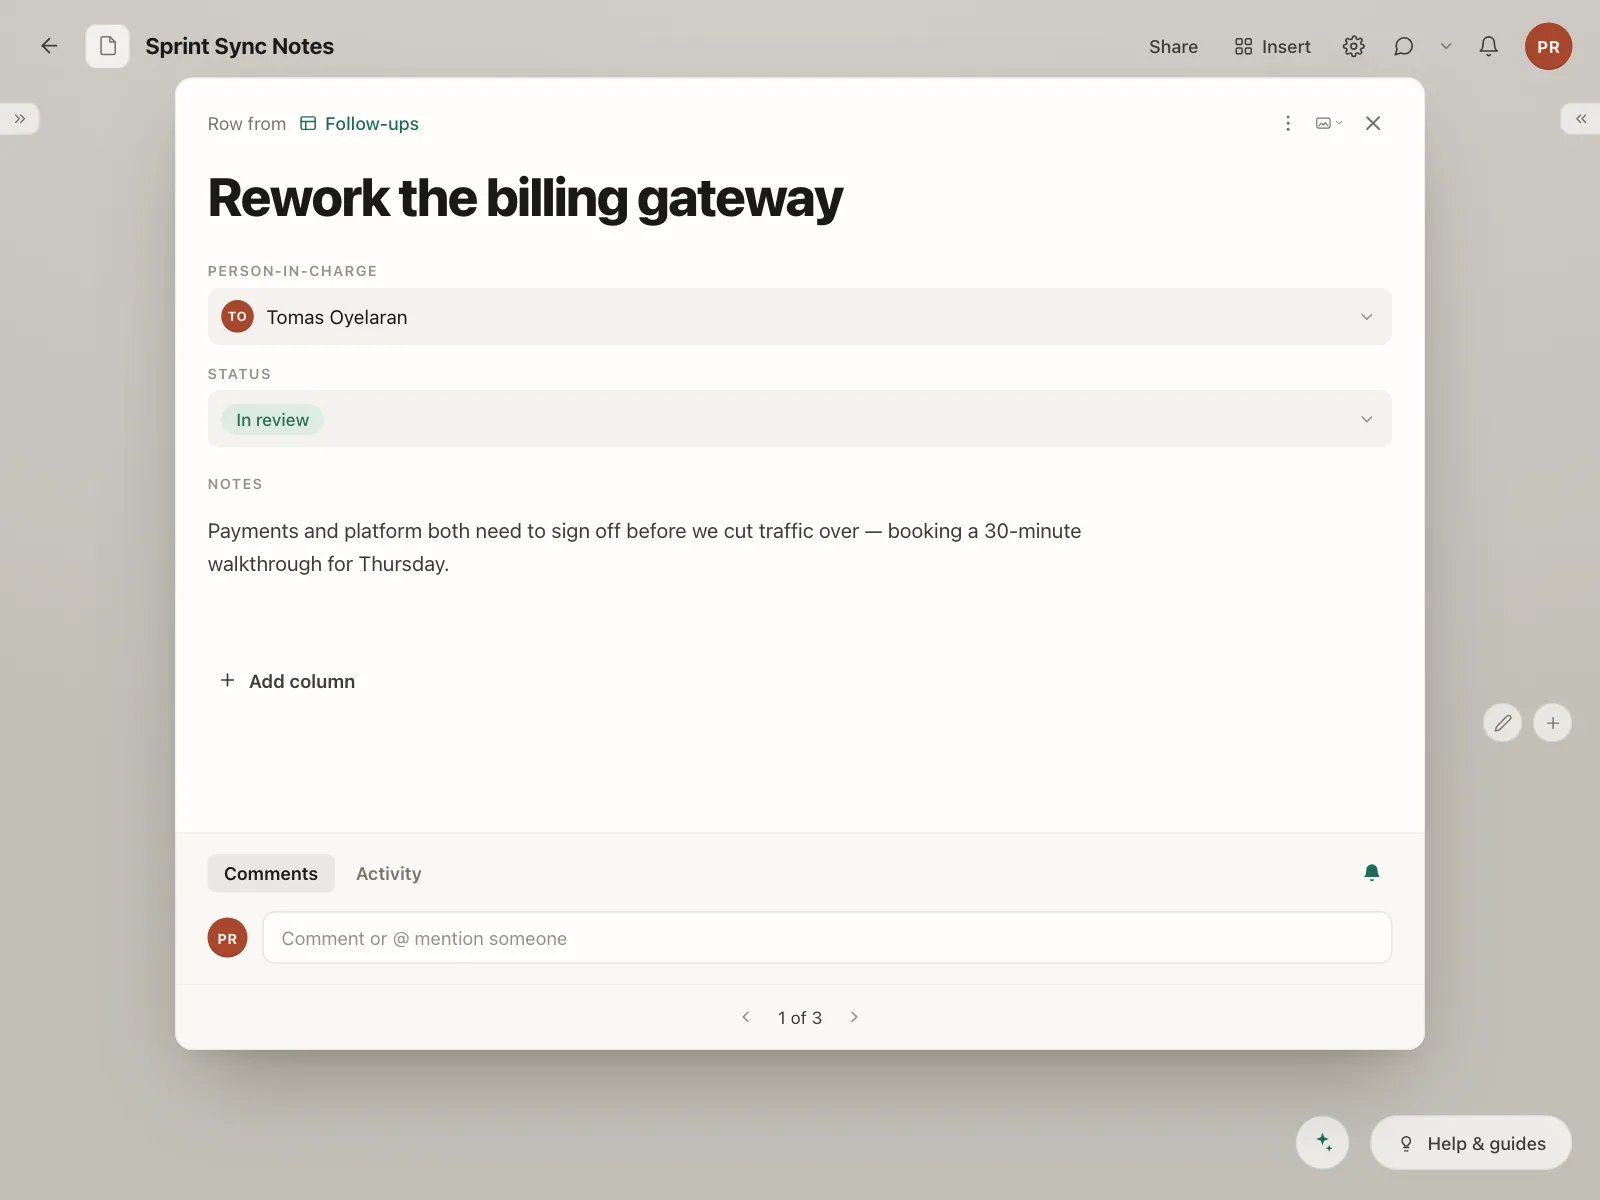Screen dimensions: 1600x1200
Task: Open the comments speech bubble icon
Action: point(1404,46)
